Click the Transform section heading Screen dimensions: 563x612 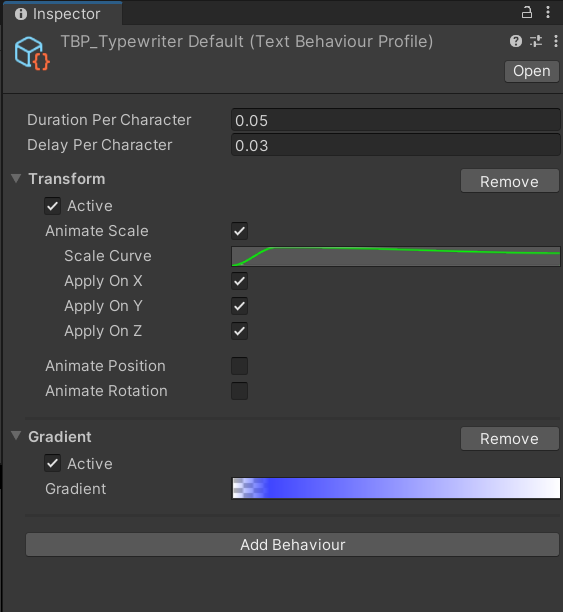coord(67,179)
